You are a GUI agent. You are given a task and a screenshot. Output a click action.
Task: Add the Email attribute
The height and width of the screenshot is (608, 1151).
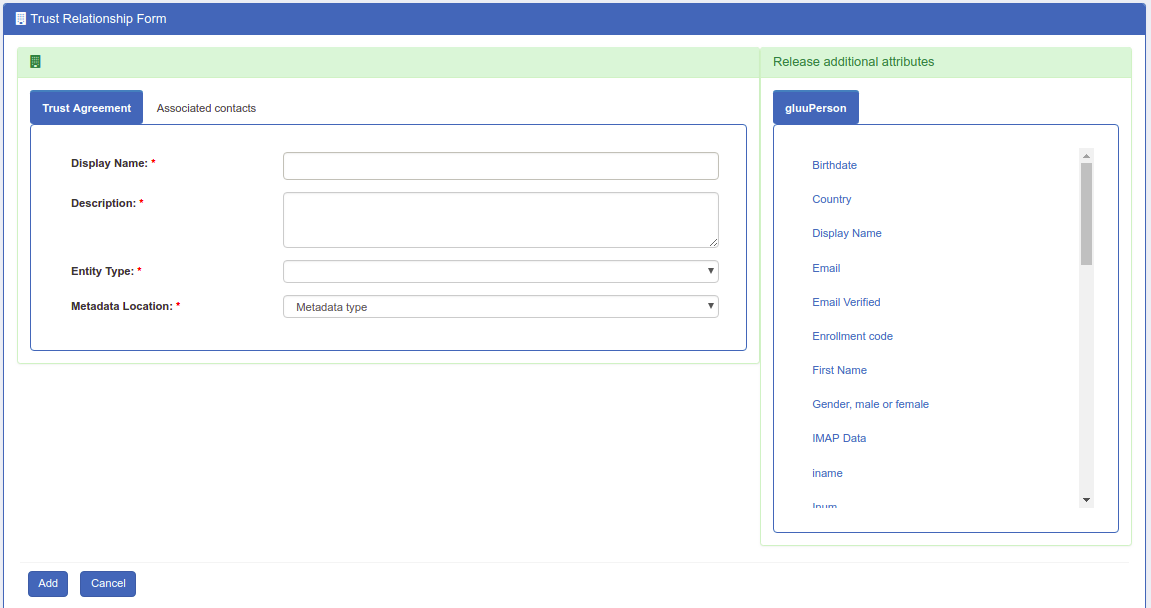826,268
